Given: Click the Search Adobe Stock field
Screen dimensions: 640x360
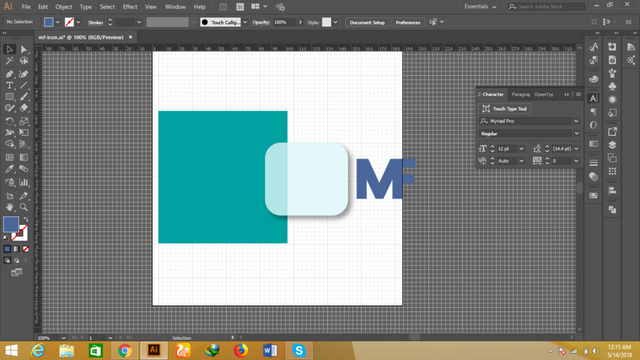Looking at the screenshot, I should coord(547,7).
